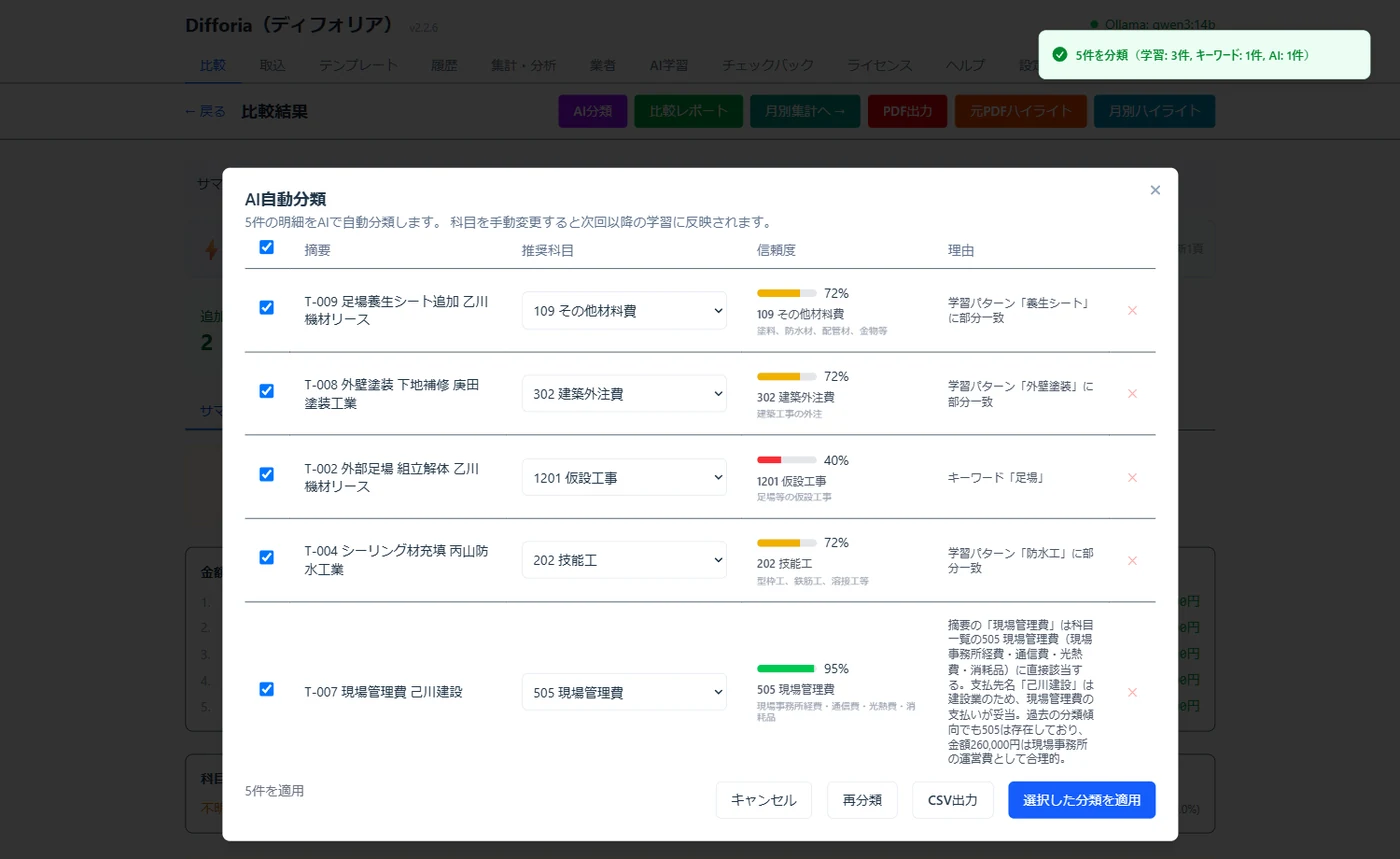This screenshot has width=1400, height=859.
Task: Click the T-007 現場管理費 己川建設 description
Action: tap(383, 692)
